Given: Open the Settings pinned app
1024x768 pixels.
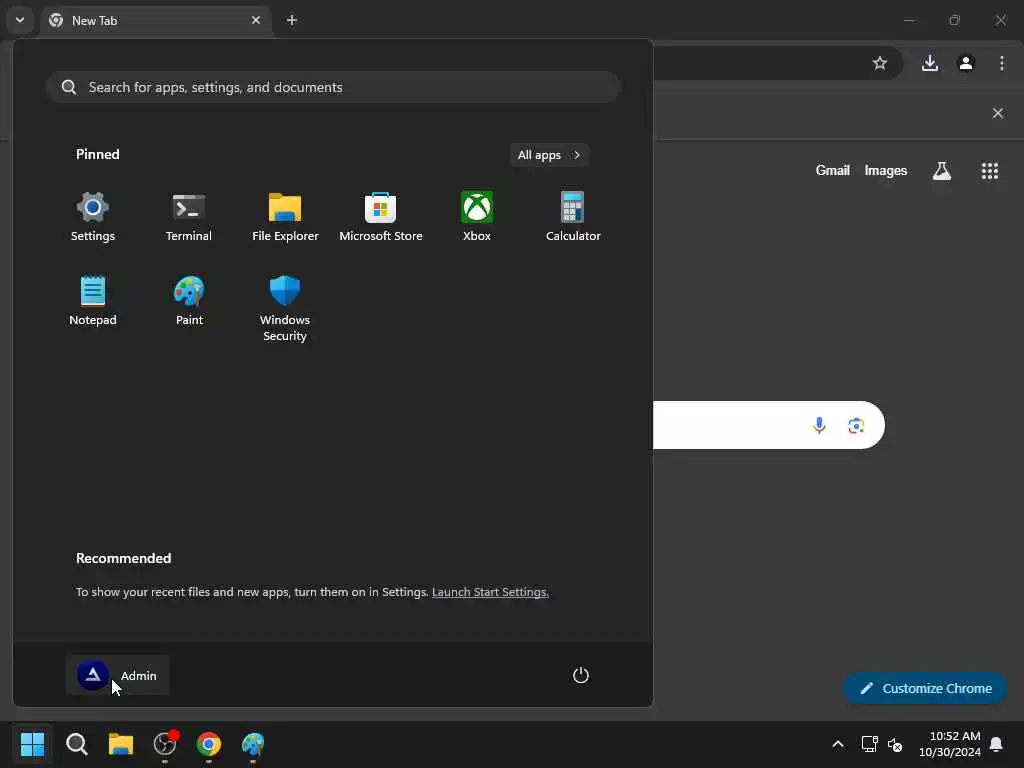Looking at the screenshot, I should (93, 217).
